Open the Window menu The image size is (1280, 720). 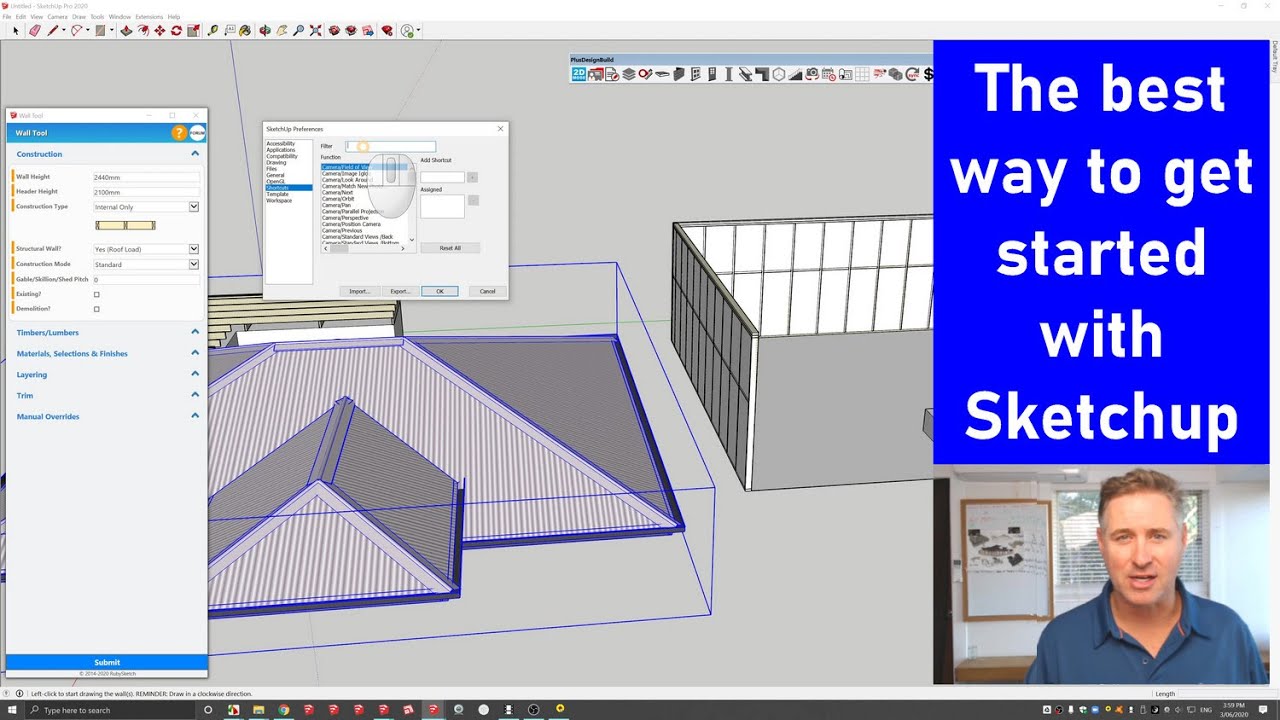pos(120,17)
